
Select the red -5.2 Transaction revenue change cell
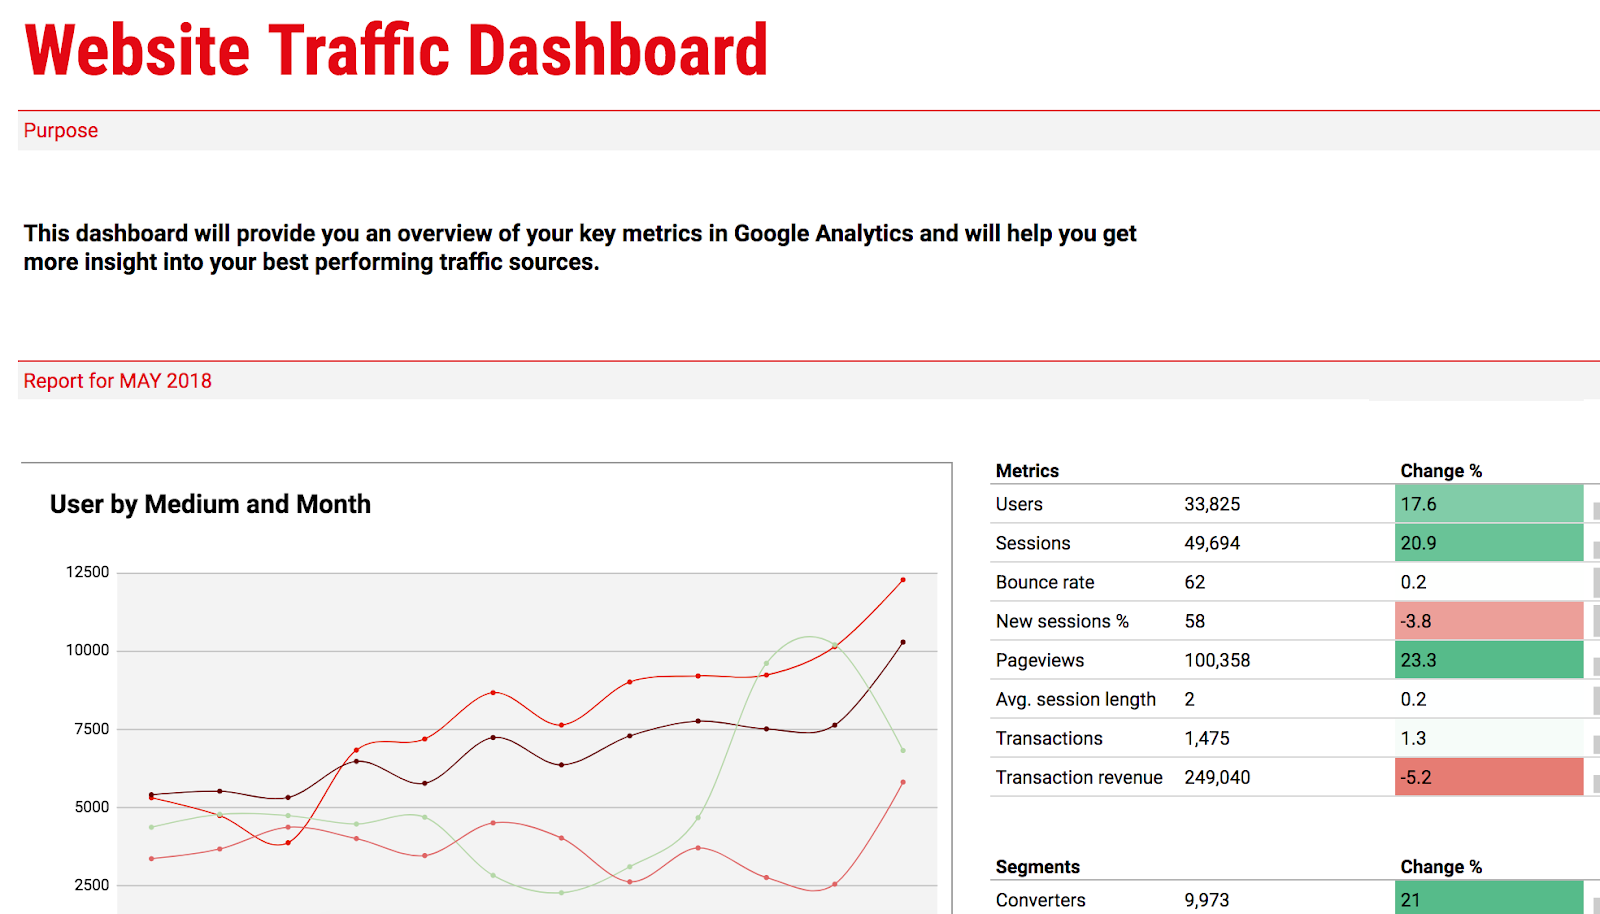pos(1488,776)
